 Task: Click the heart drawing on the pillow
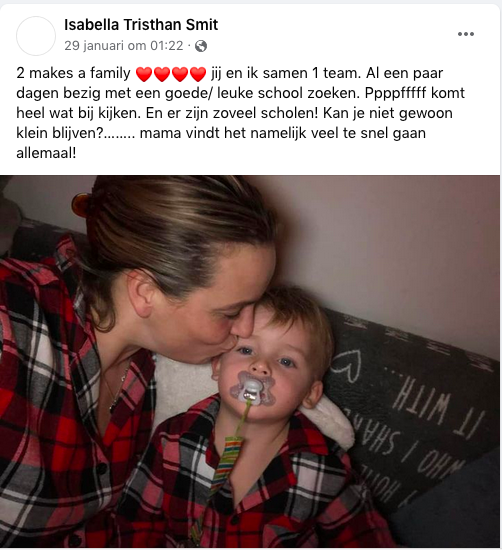click(347, 366)
